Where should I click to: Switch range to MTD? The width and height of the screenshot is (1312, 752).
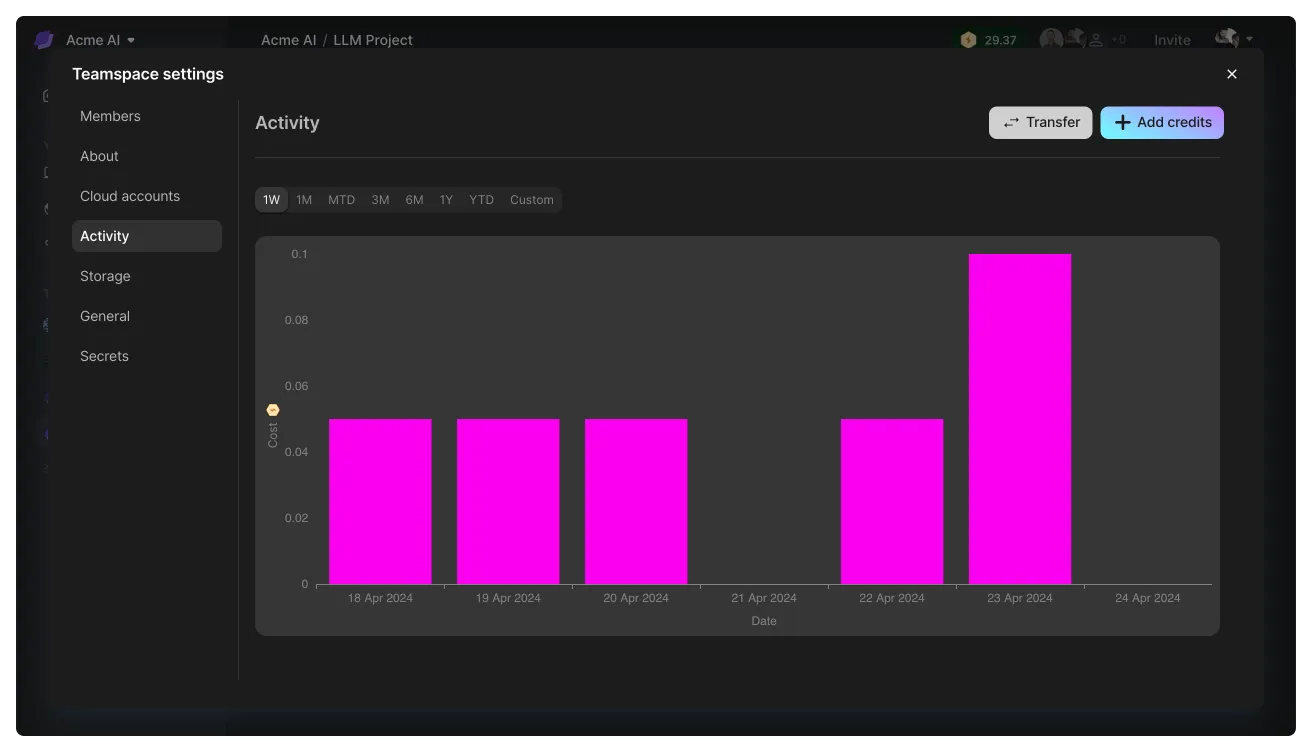(341, 200)
